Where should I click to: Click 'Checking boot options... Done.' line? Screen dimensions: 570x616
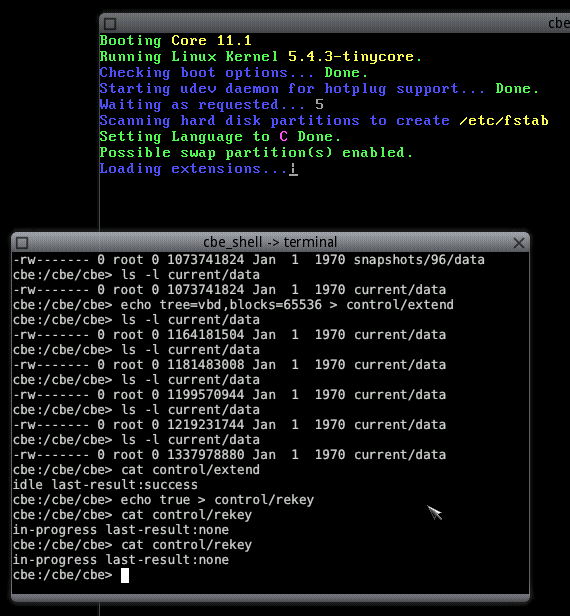(x=234, y=73)
